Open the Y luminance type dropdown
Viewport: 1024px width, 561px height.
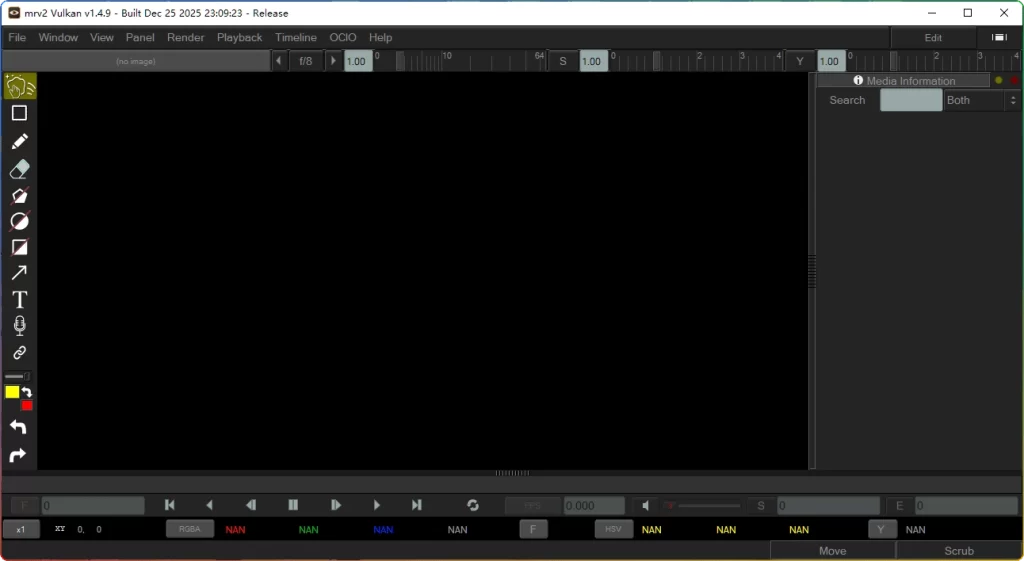pos(881,529)
